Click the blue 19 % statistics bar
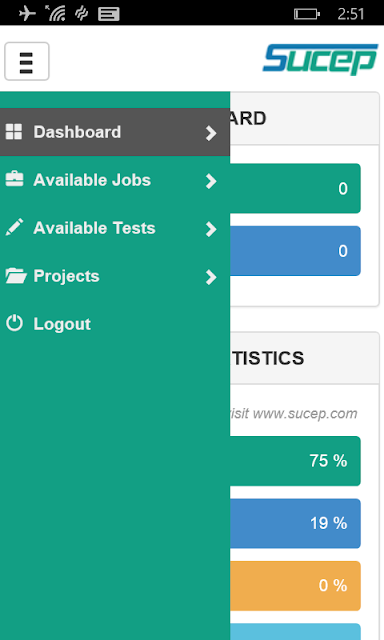The width and height of the screenshot is (384, 640). tap(295, 523)
